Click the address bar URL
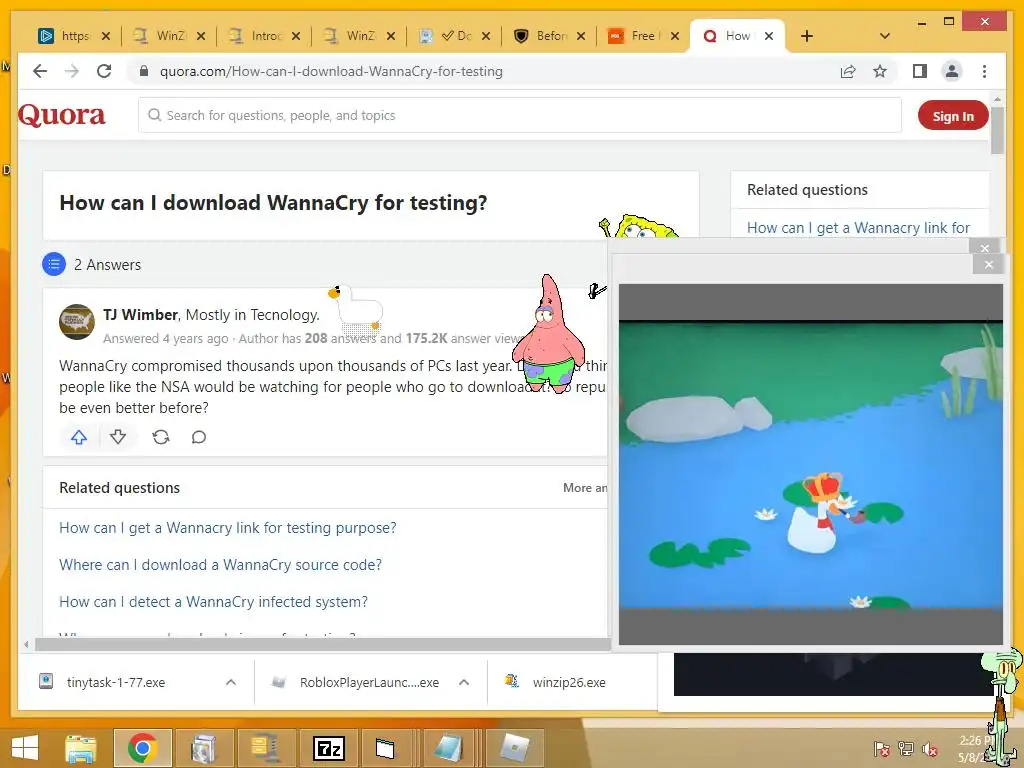 pos(331,71)
